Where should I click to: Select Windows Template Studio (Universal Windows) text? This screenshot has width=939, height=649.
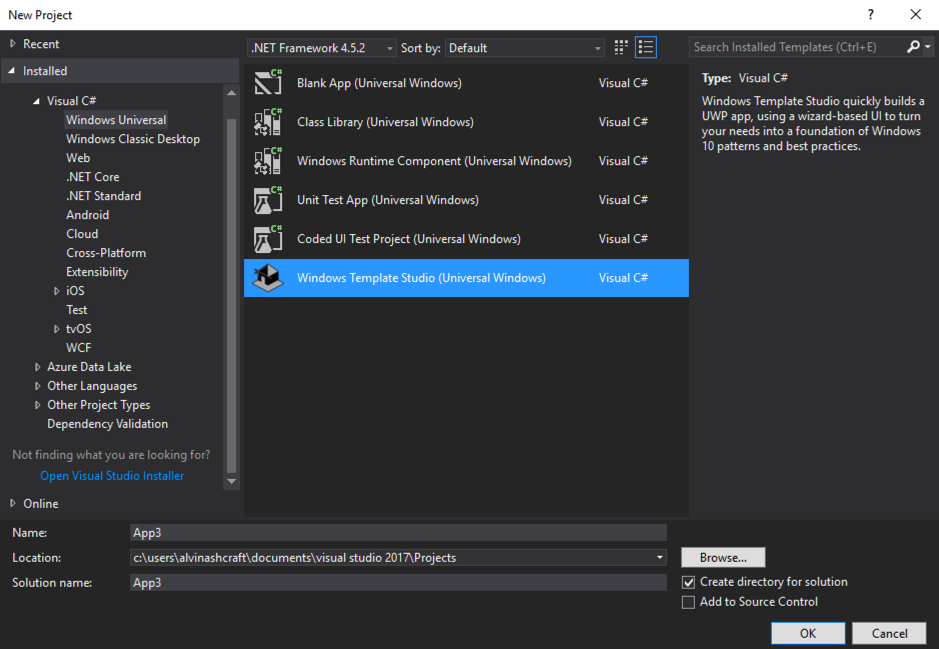point(421,278)
